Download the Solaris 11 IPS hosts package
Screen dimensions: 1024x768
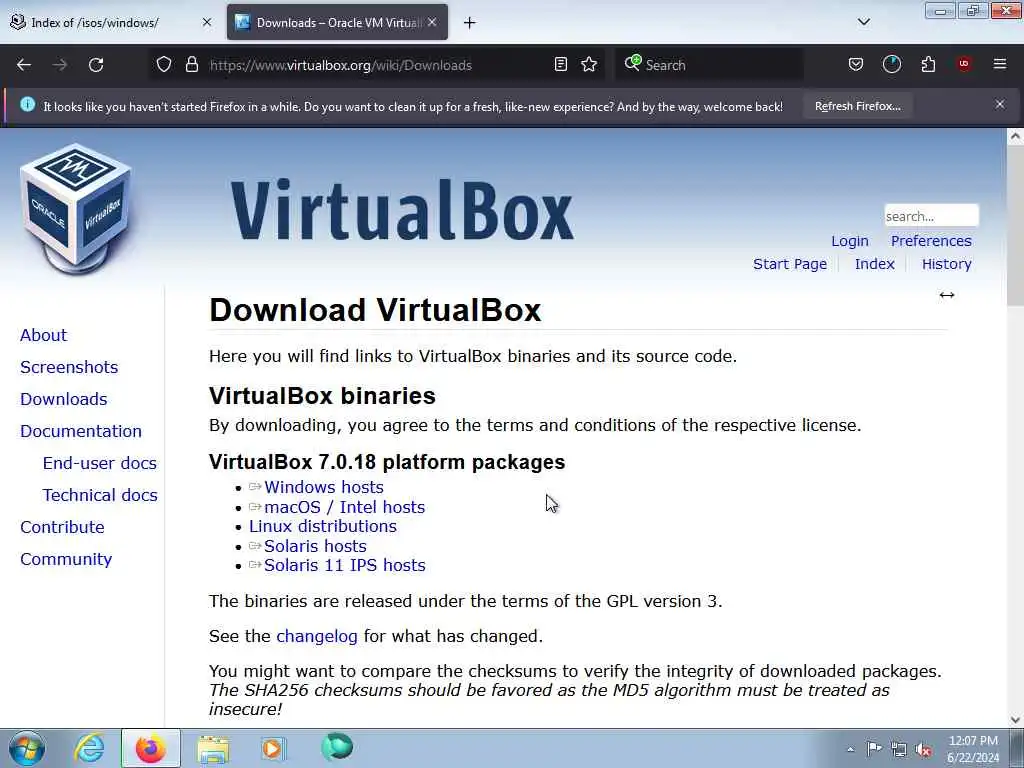(344, 566)
